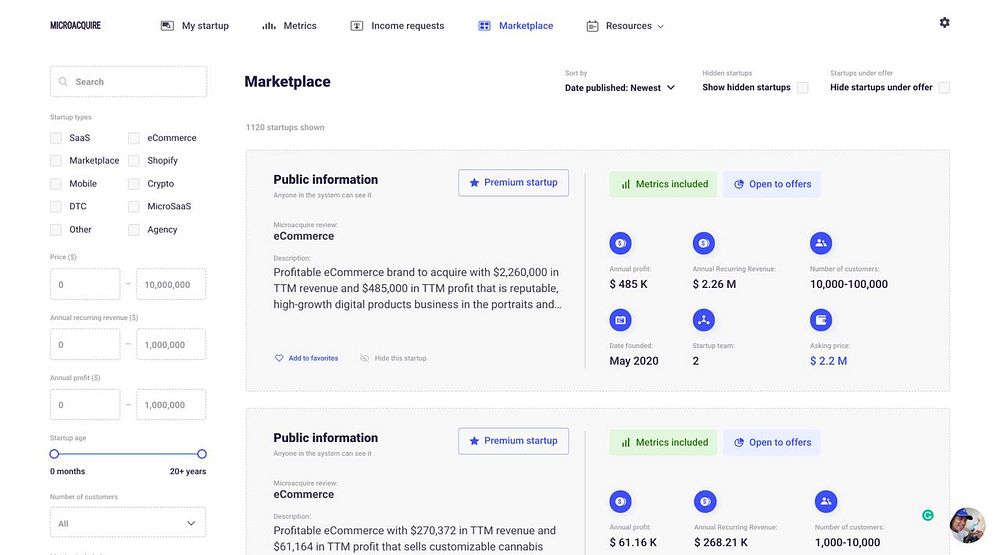The image size is (1000, 555).
Task: Click the Number of customers icon
Action: pos(821,243)
